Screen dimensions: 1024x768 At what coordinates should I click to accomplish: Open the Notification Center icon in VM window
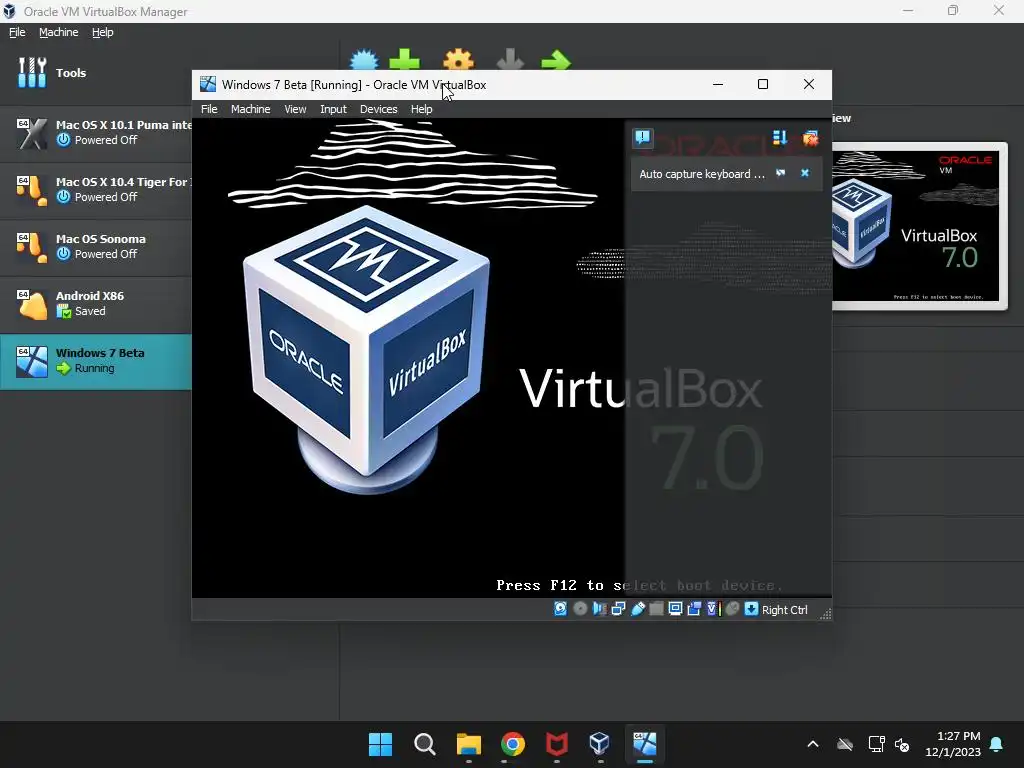pos(643,138)
